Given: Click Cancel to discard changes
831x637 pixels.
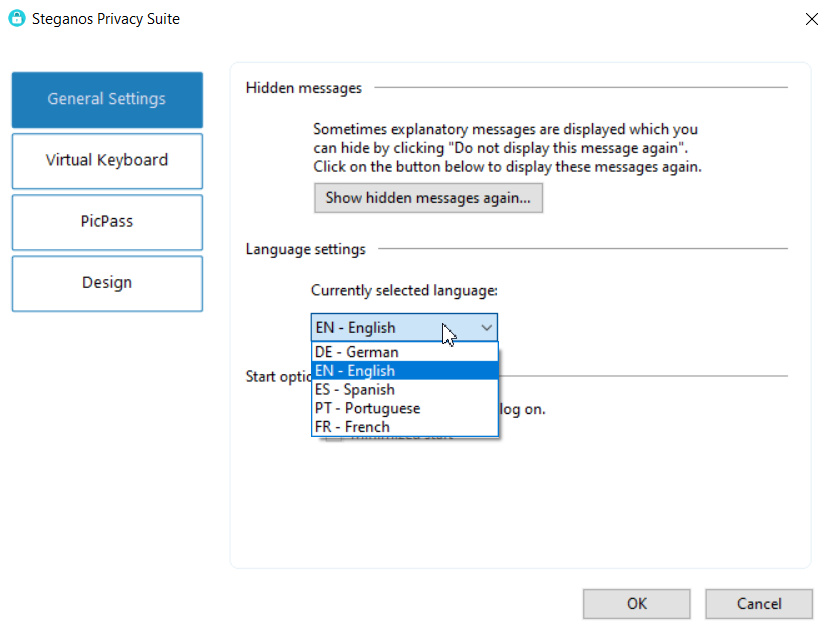Looking at the screenshot, I should click(759, 604).
